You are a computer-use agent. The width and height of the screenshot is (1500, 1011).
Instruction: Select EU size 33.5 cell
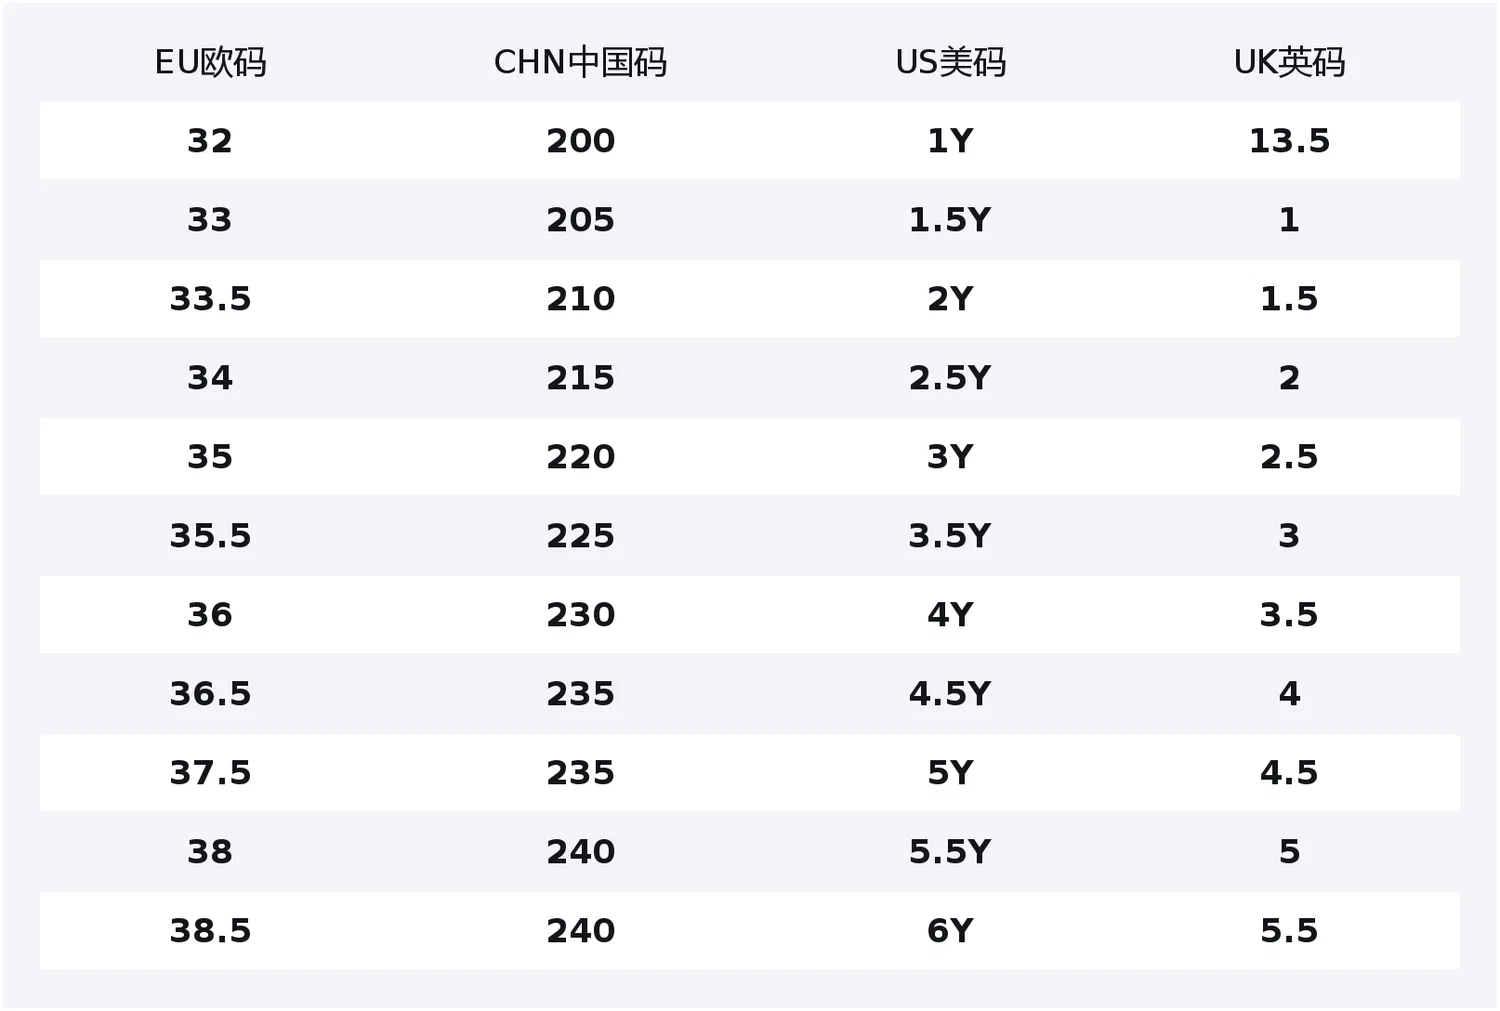pyautogui.click(x=210, y=299)
